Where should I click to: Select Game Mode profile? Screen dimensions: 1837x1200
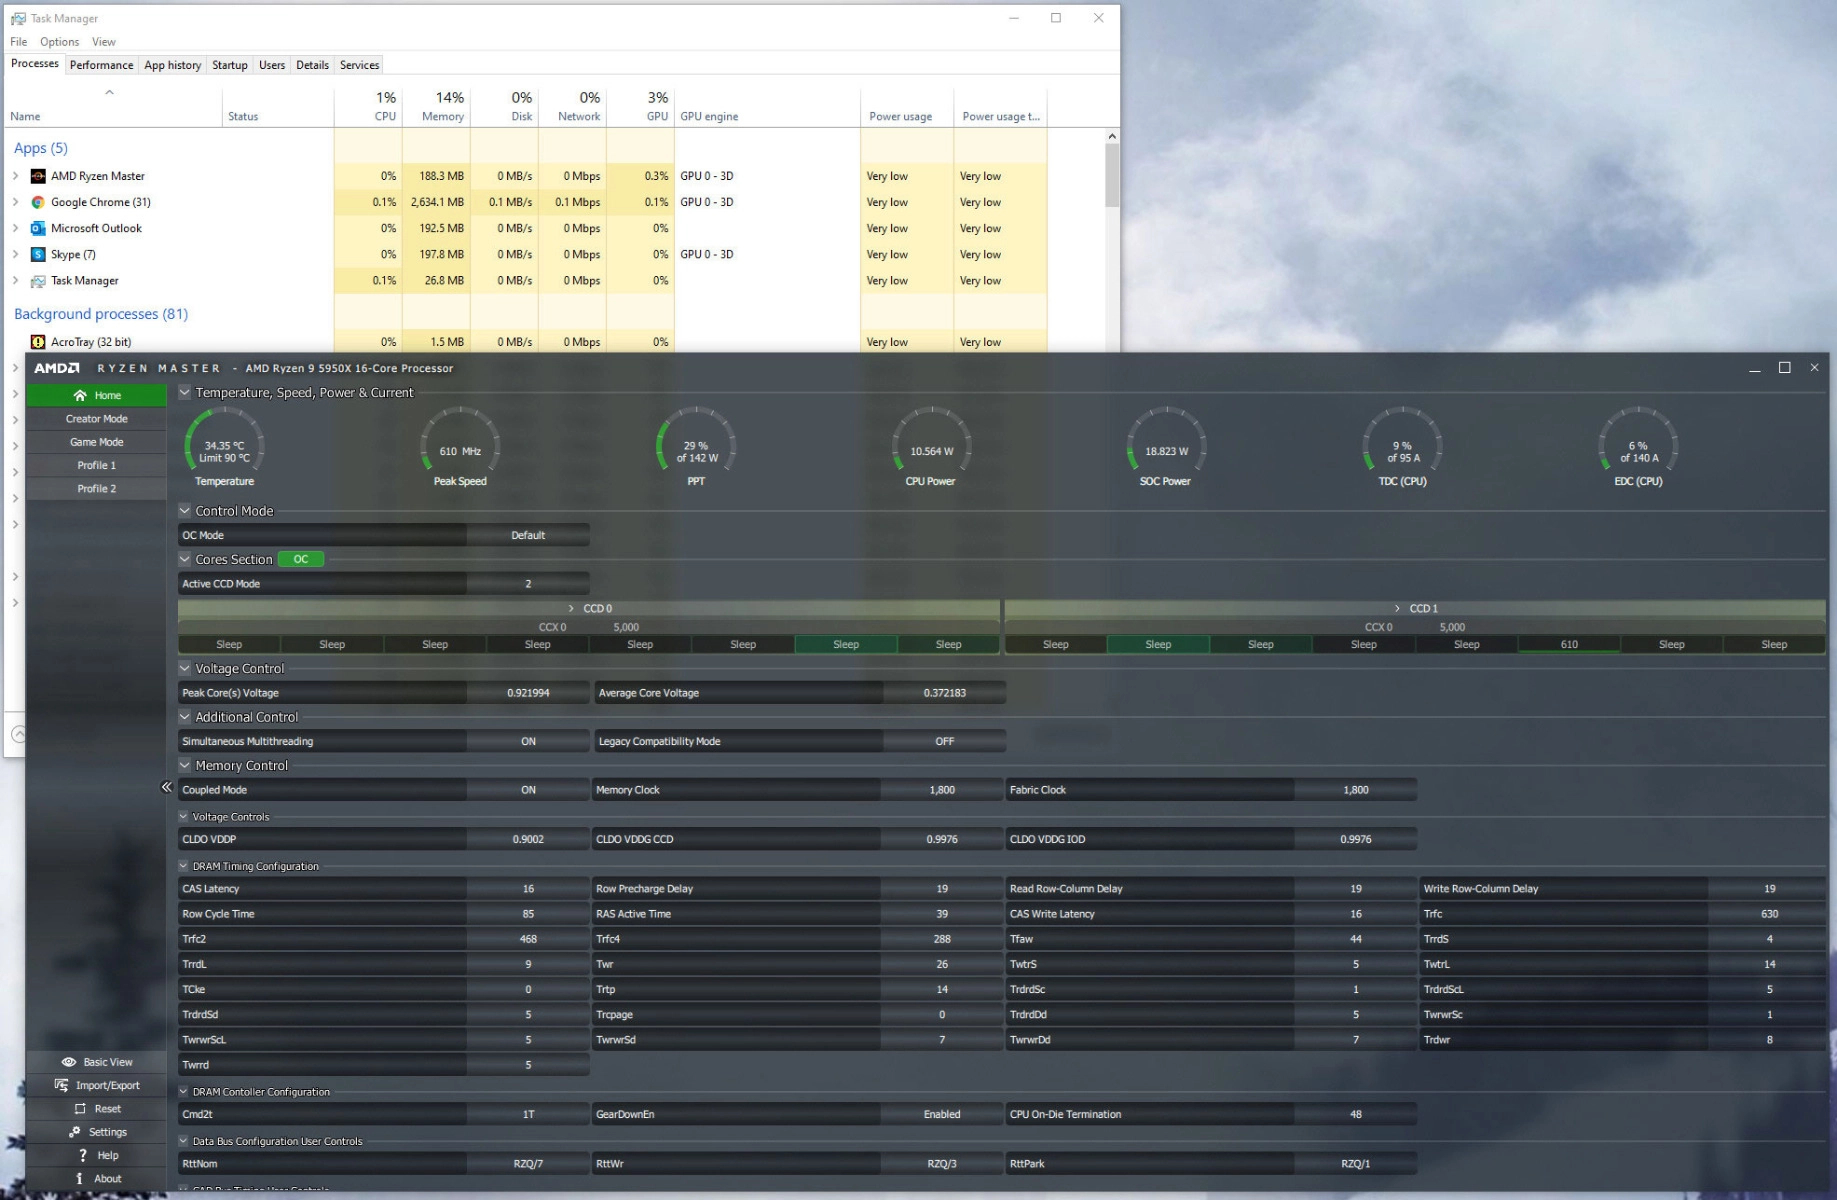click(x=97, y=442)
